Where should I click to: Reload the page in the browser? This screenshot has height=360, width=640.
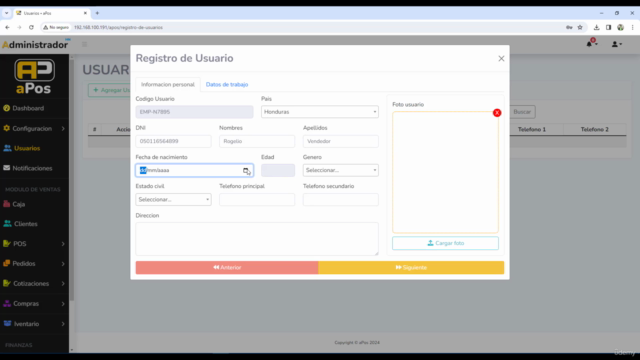pyautogui.click(x=31, y=27)
